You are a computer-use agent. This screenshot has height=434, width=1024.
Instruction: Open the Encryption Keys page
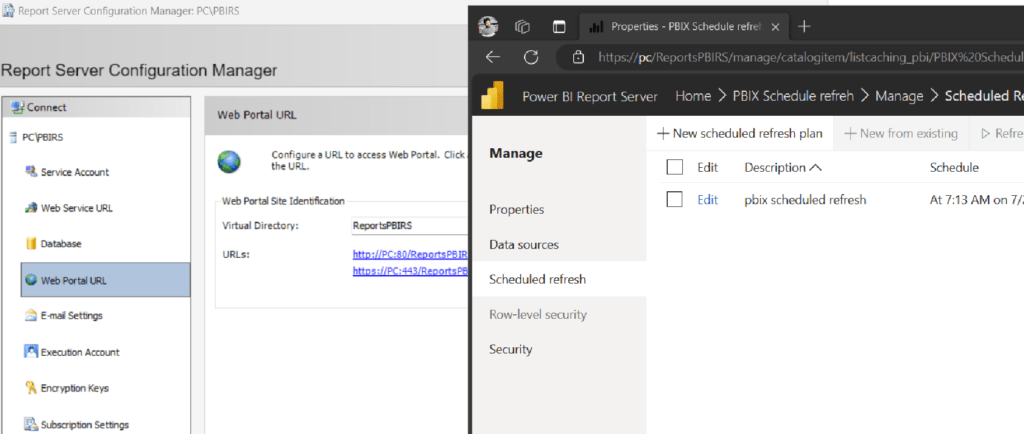pyautogui.click(x=74, y=388)
